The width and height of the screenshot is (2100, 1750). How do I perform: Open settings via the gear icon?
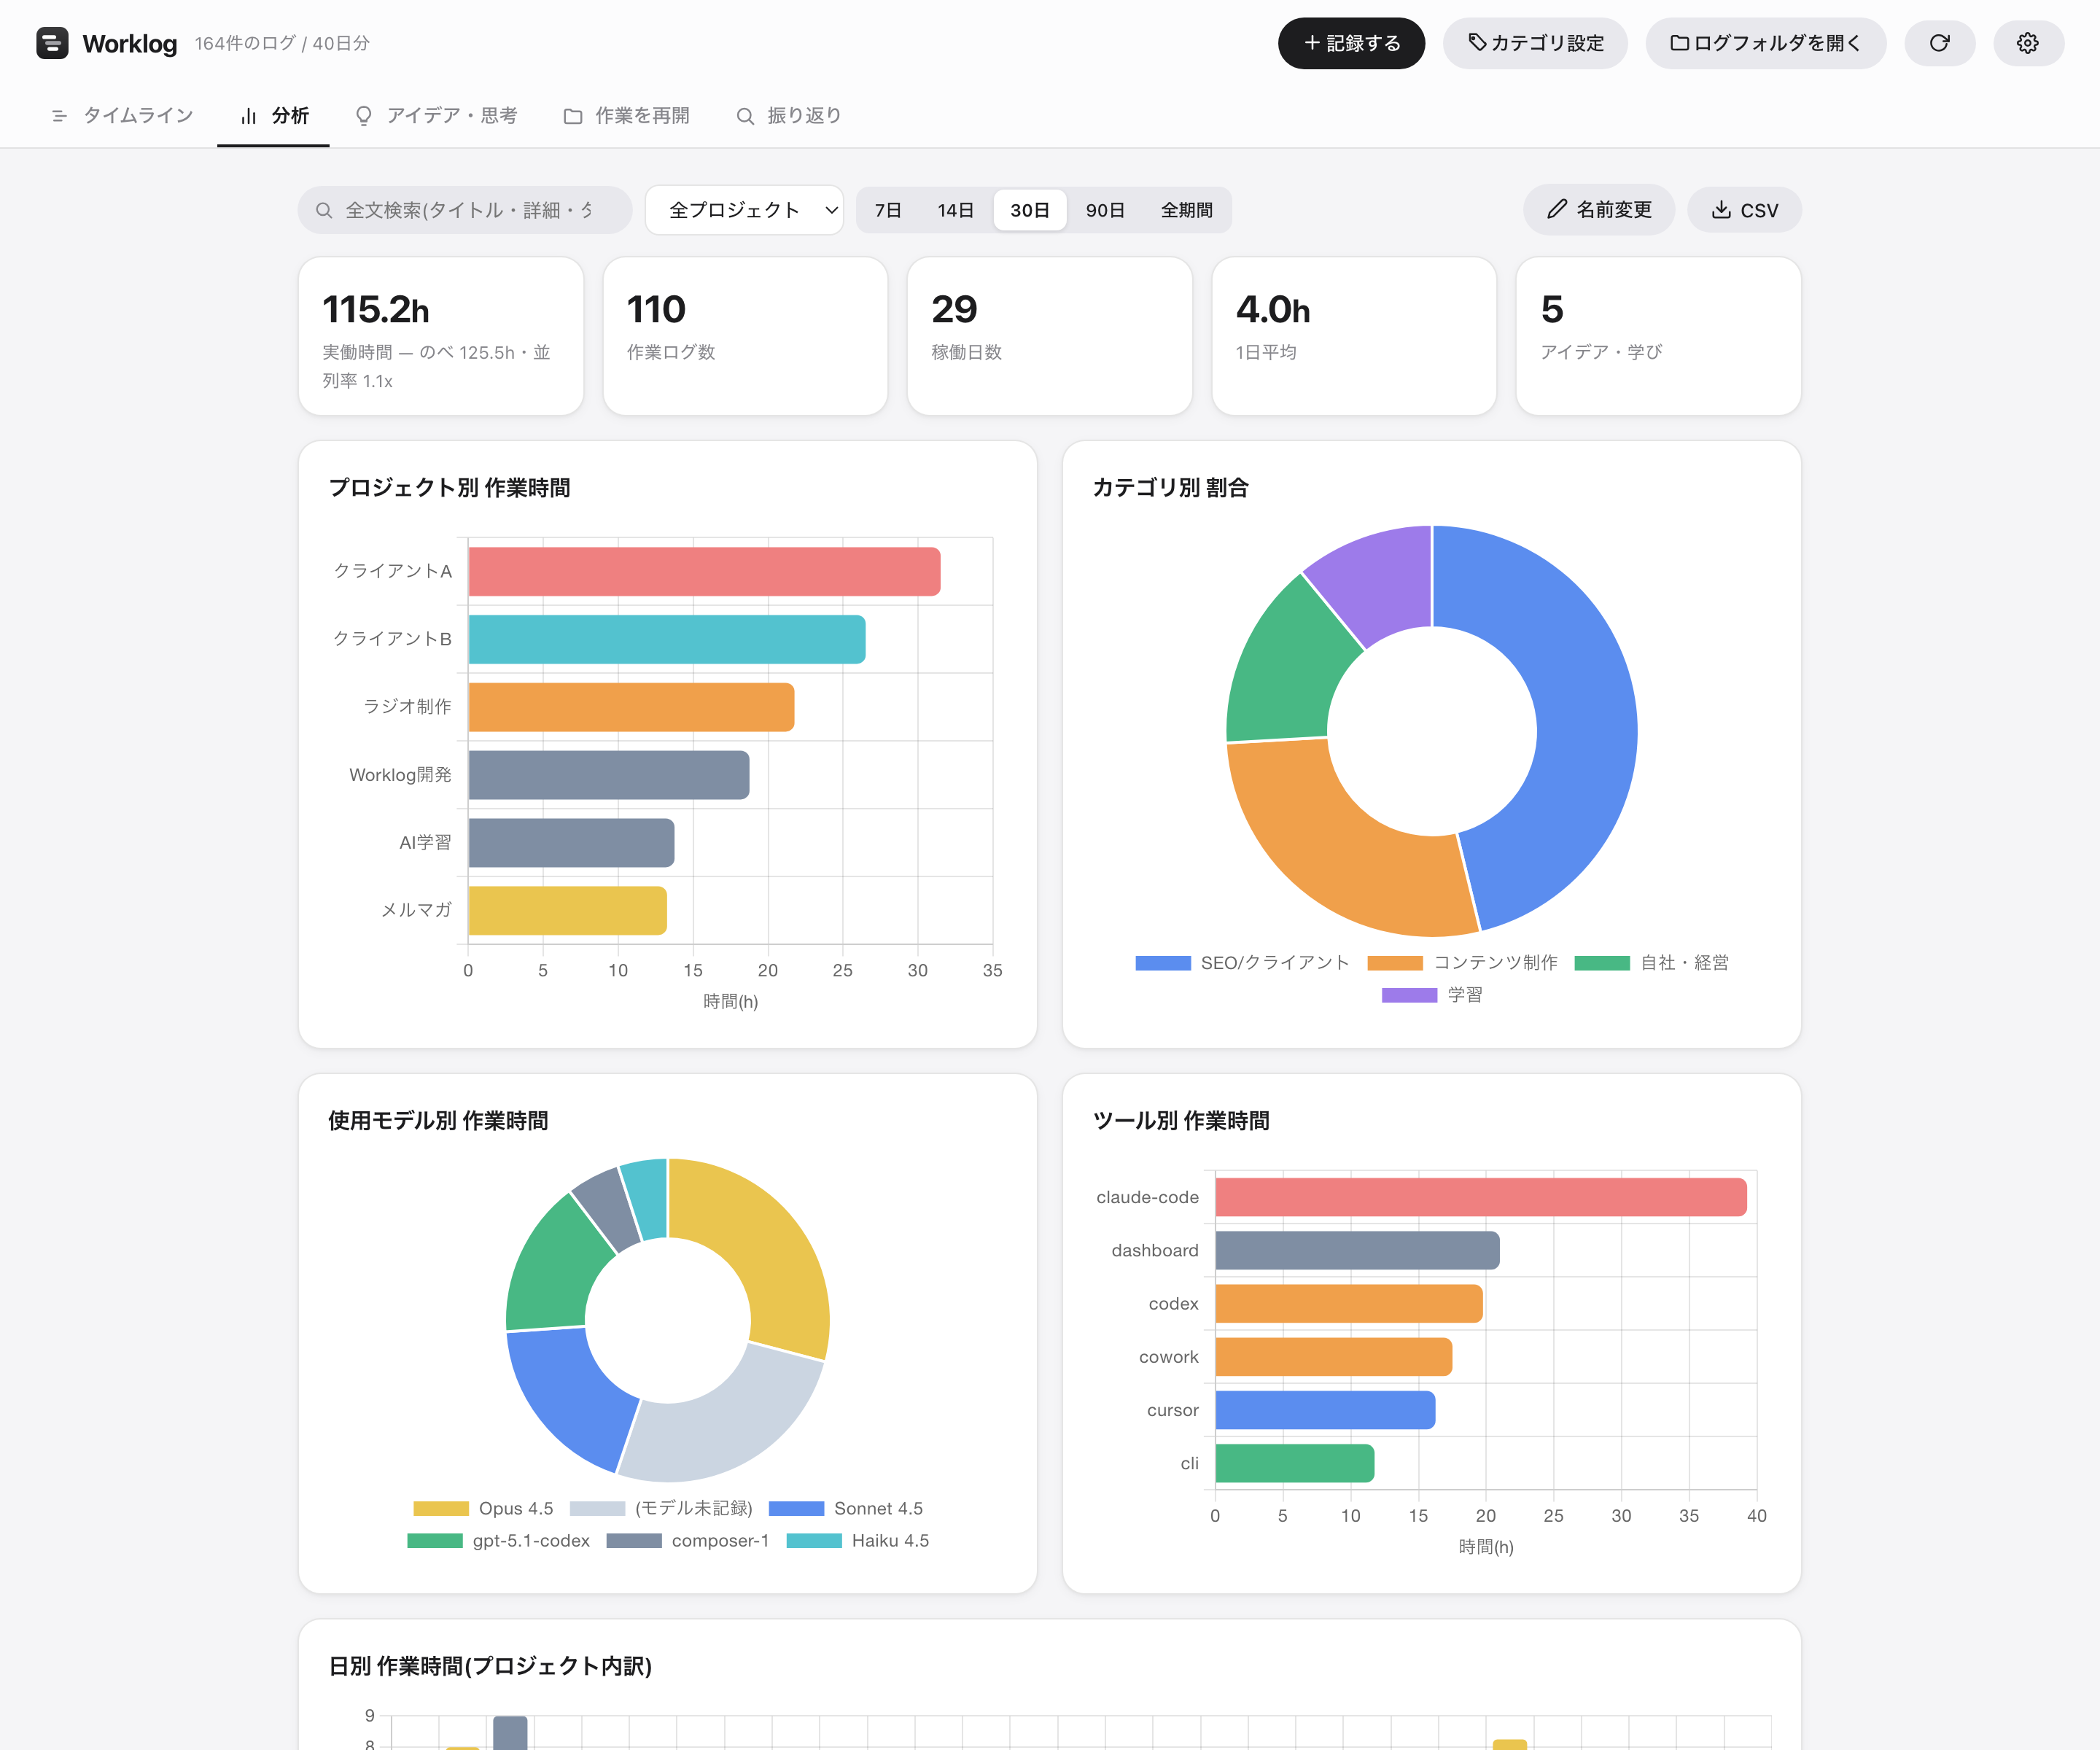[2028, 43]
